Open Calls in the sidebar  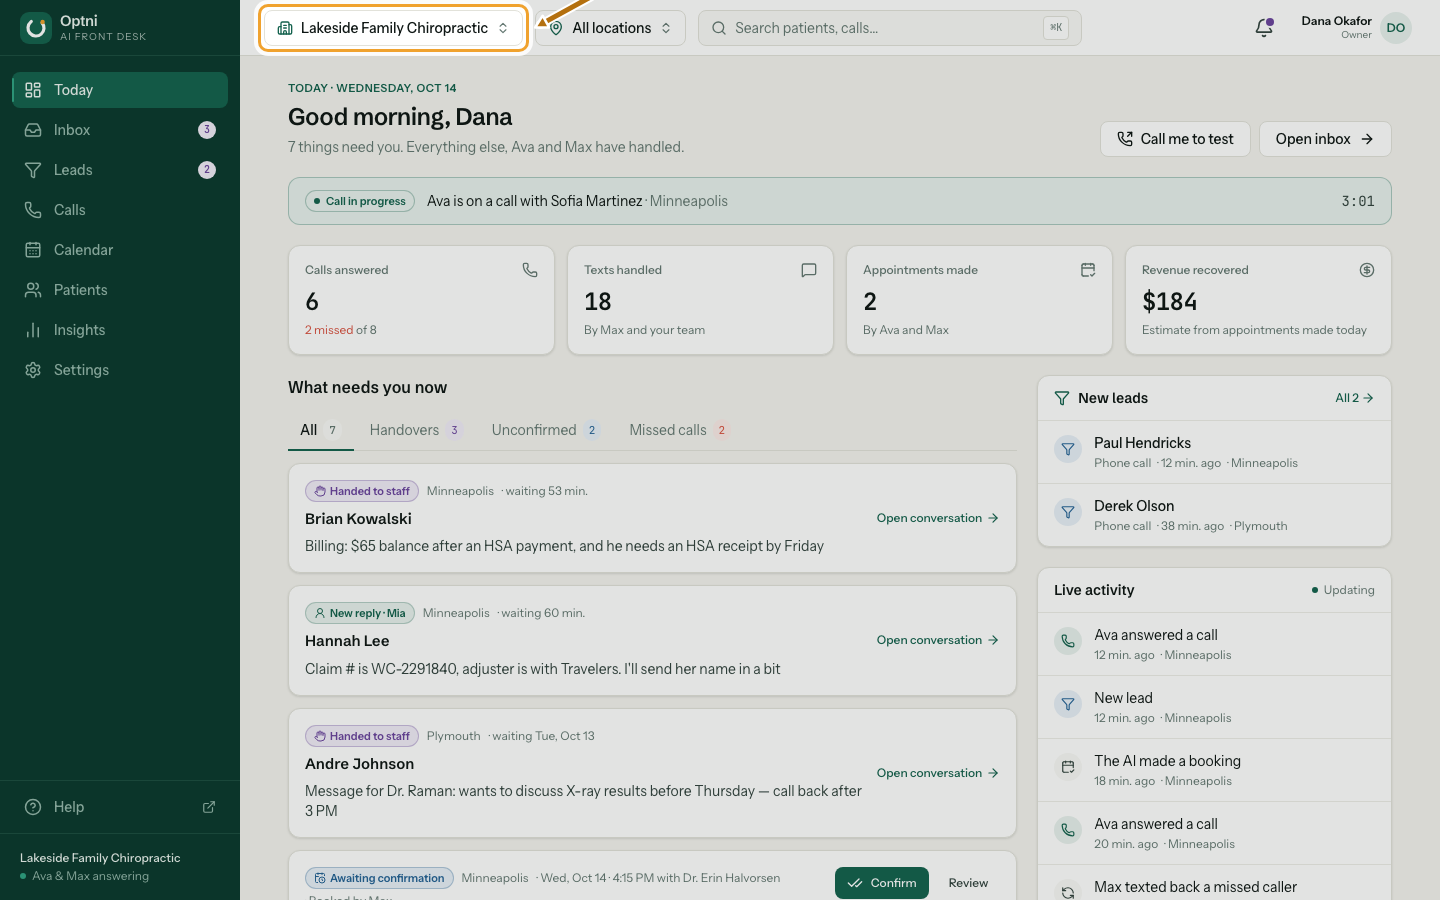(x=120, y=210)
